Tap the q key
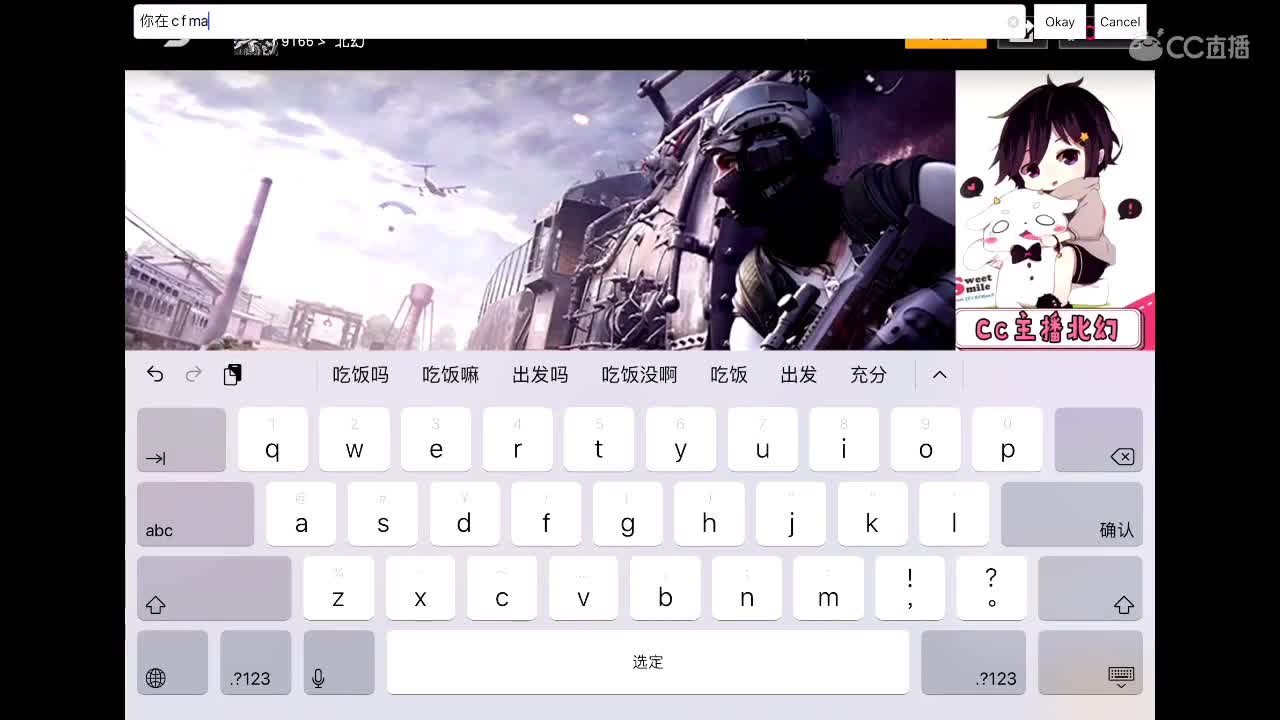The image size is (1280, 720). [272, 439]
